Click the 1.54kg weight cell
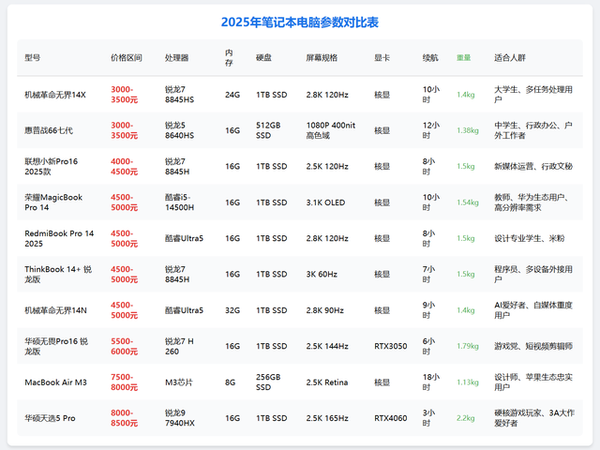Screen dimensions: 600x450 (468, 202)
